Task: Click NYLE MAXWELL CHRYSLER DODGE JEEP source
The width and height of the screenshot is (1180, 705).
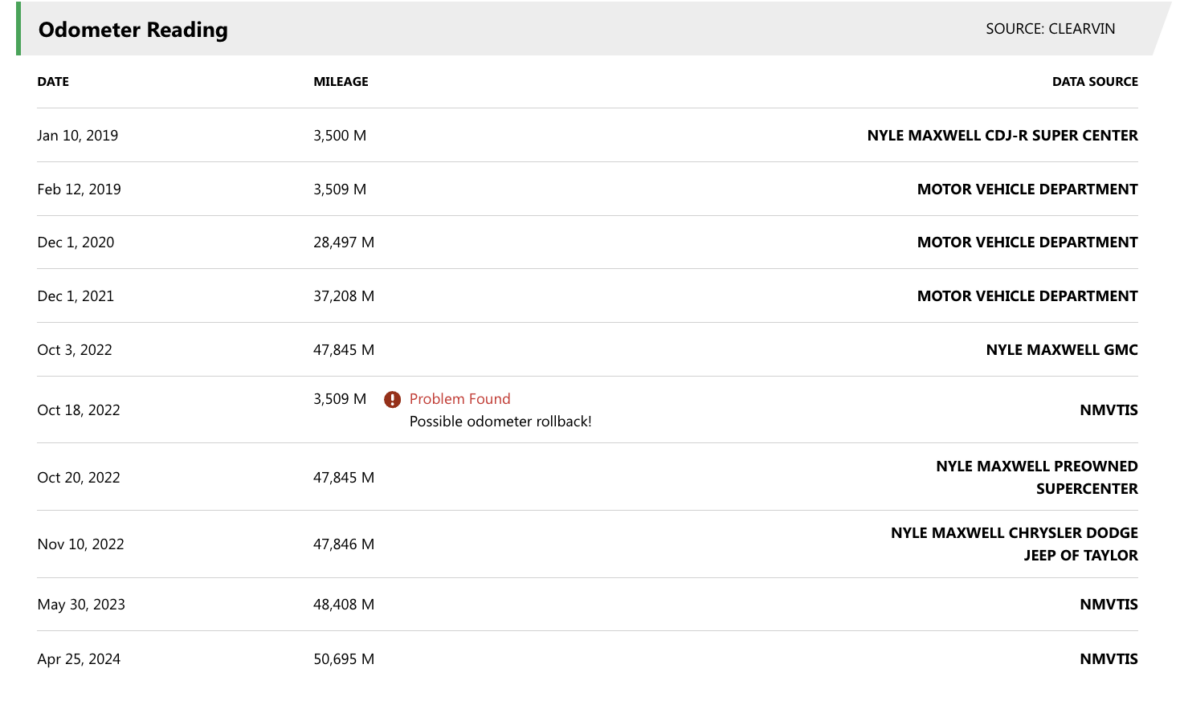Action: click(1014, 544)
